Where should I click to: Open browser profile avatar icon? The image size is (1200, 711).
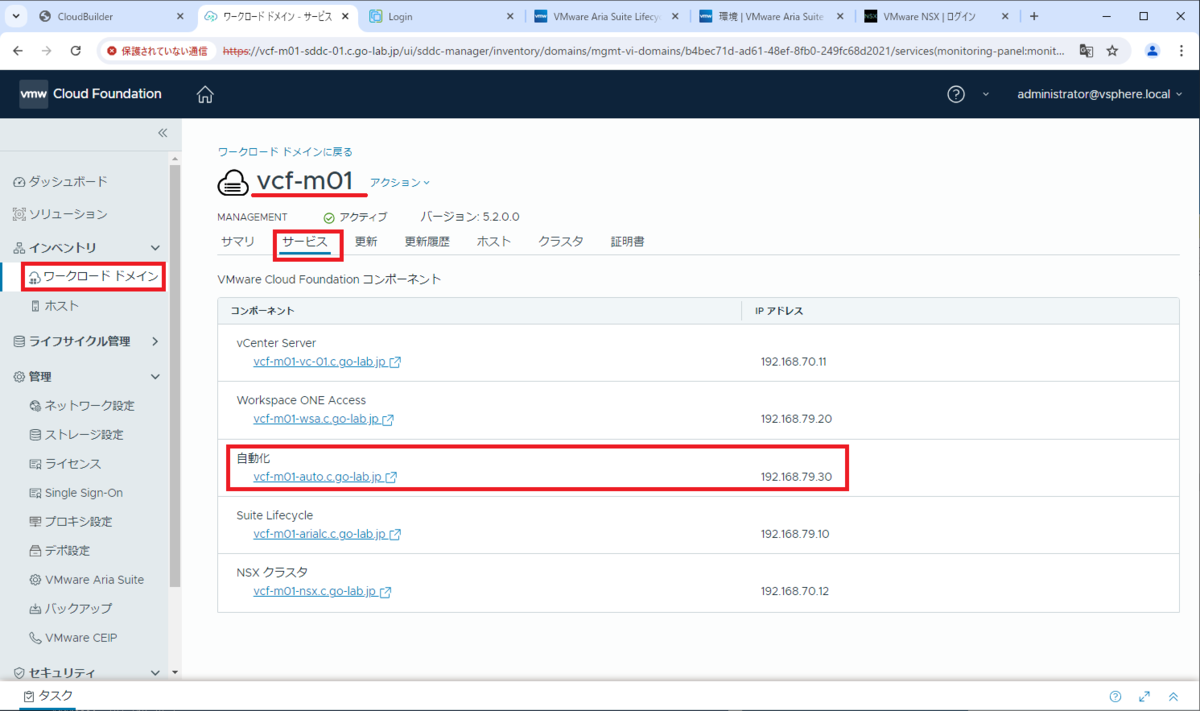tap(1152, 51)
